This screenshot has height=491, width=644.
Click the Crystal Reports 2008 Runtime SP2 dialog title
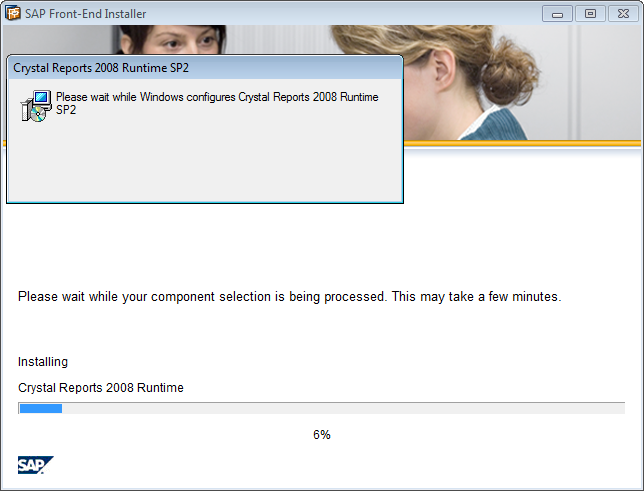pos(101,68)
